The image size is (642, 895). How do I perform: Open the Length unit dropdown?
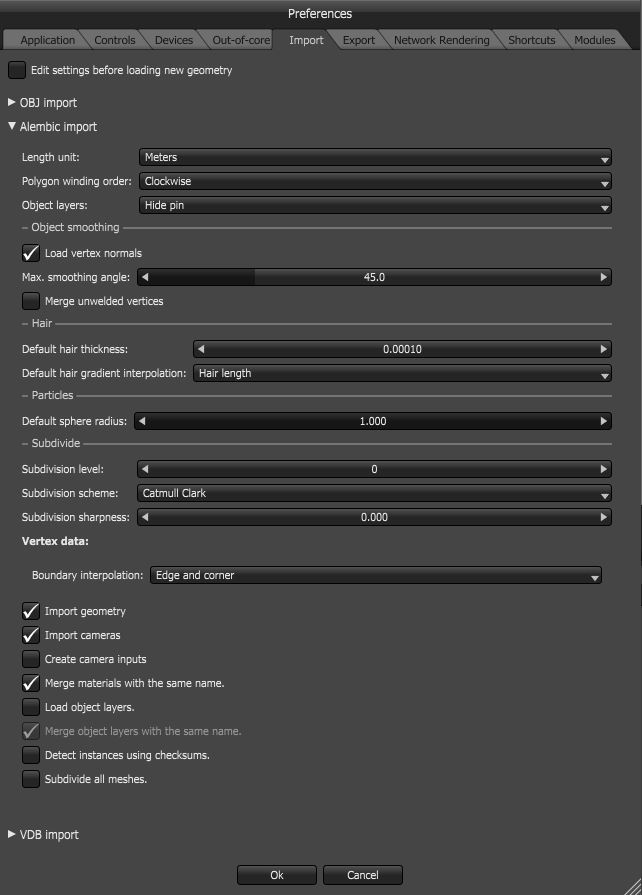point(375,157)
